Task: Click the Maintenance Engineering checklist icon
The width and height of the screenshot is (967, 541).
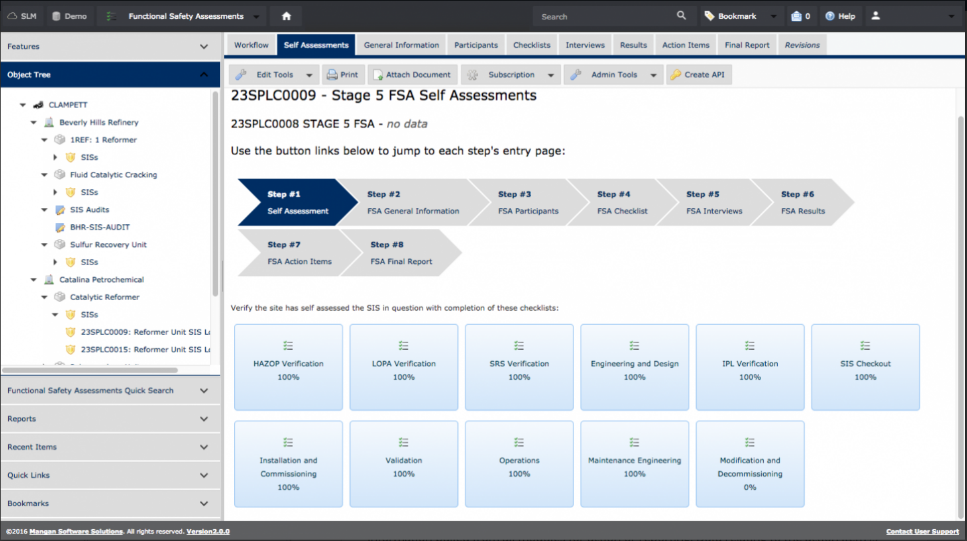Action: coord(634,442)
